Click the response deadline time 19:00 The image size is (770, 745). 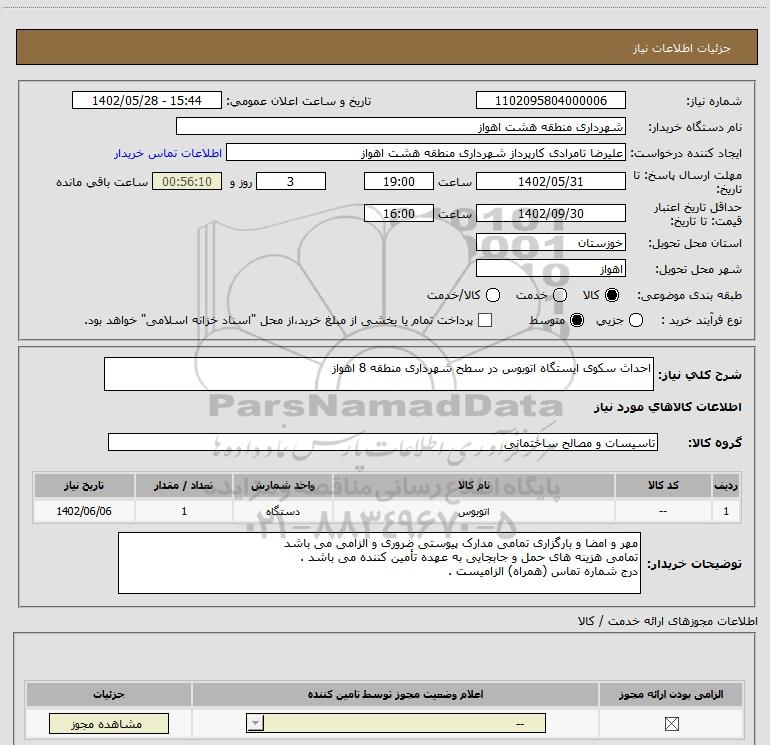399,181
